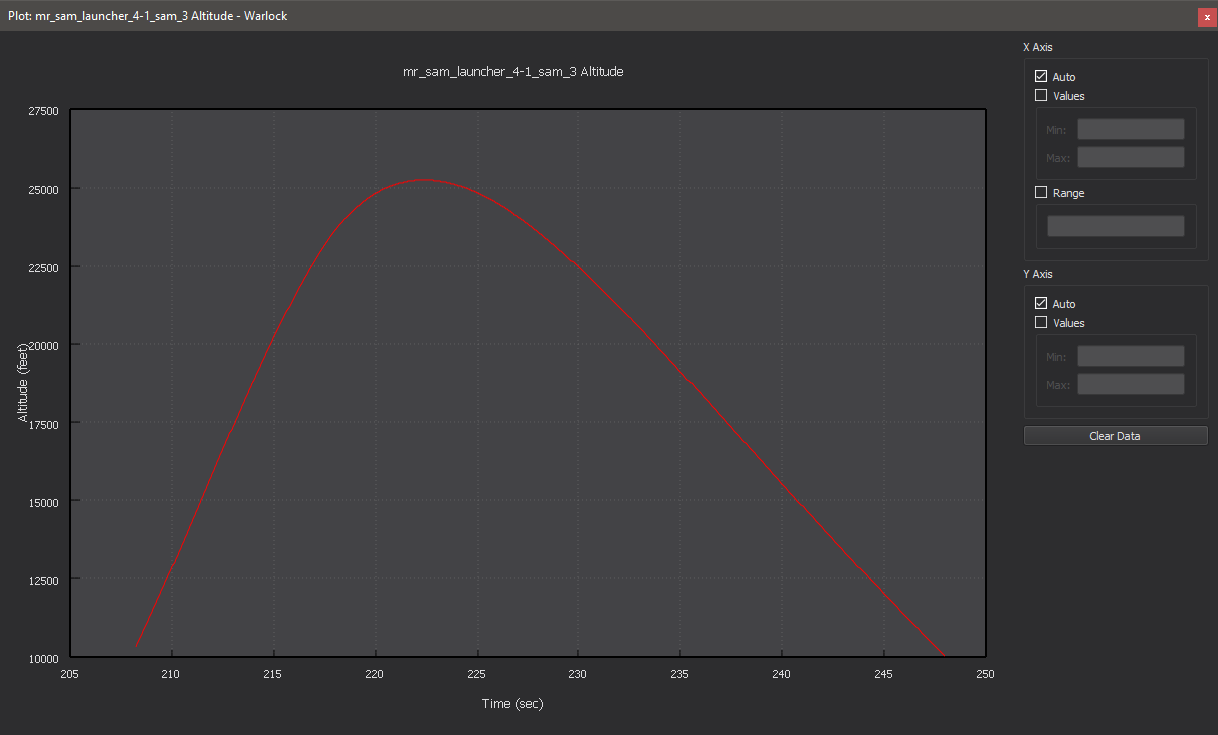This screenshot has width=1218, height=735.
Task: Click the 250 X-axis tick label
Action: (985, 674)
